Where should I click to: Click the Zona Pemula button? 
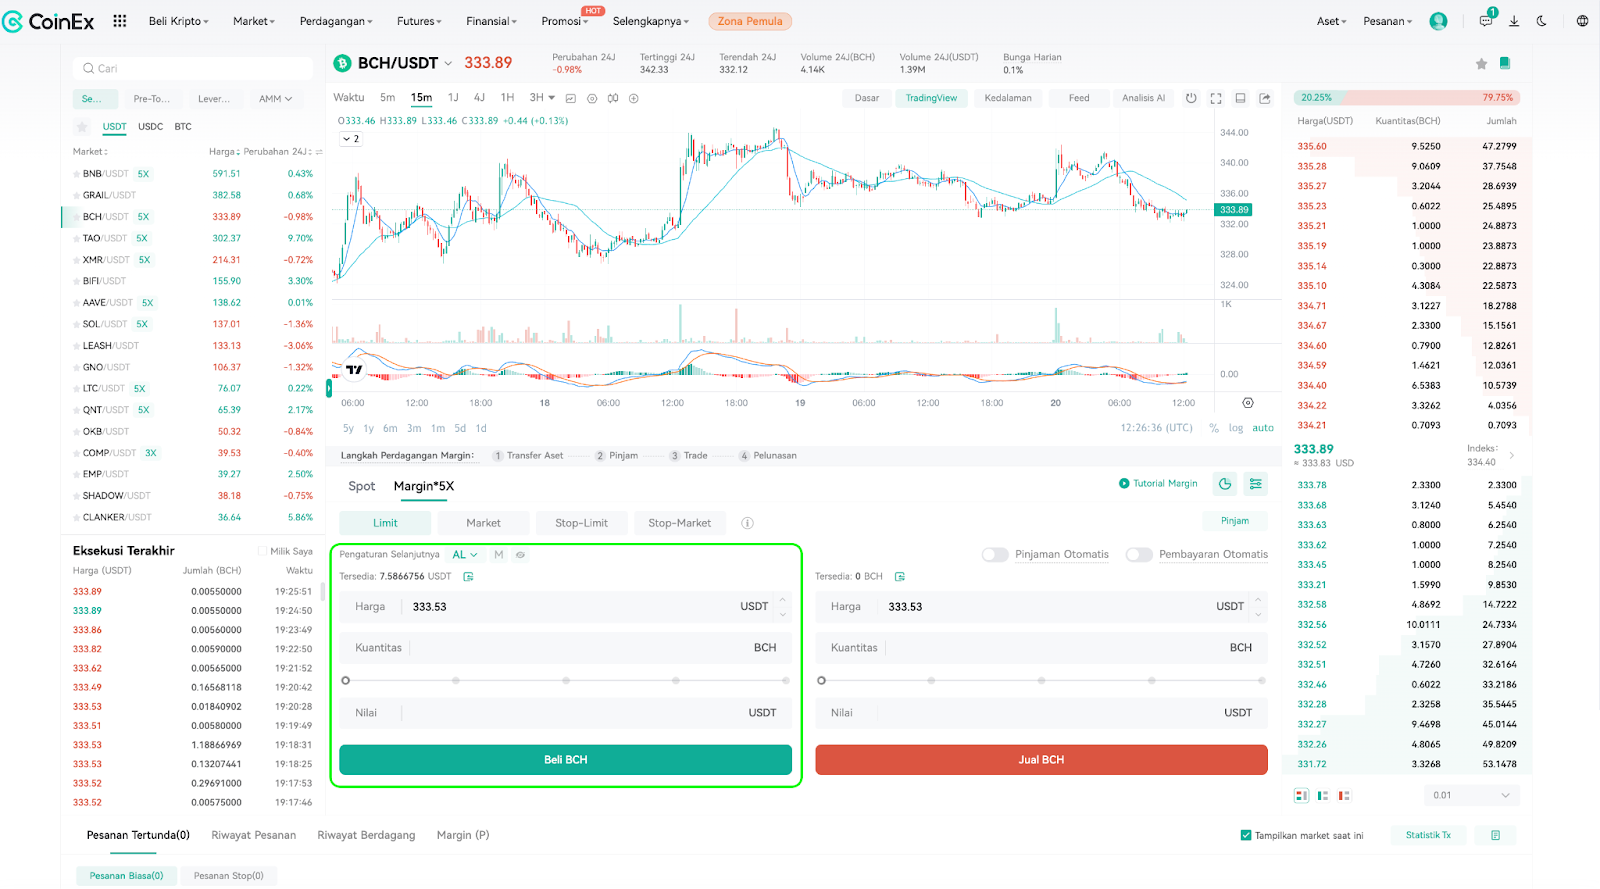tap(750, 21)
